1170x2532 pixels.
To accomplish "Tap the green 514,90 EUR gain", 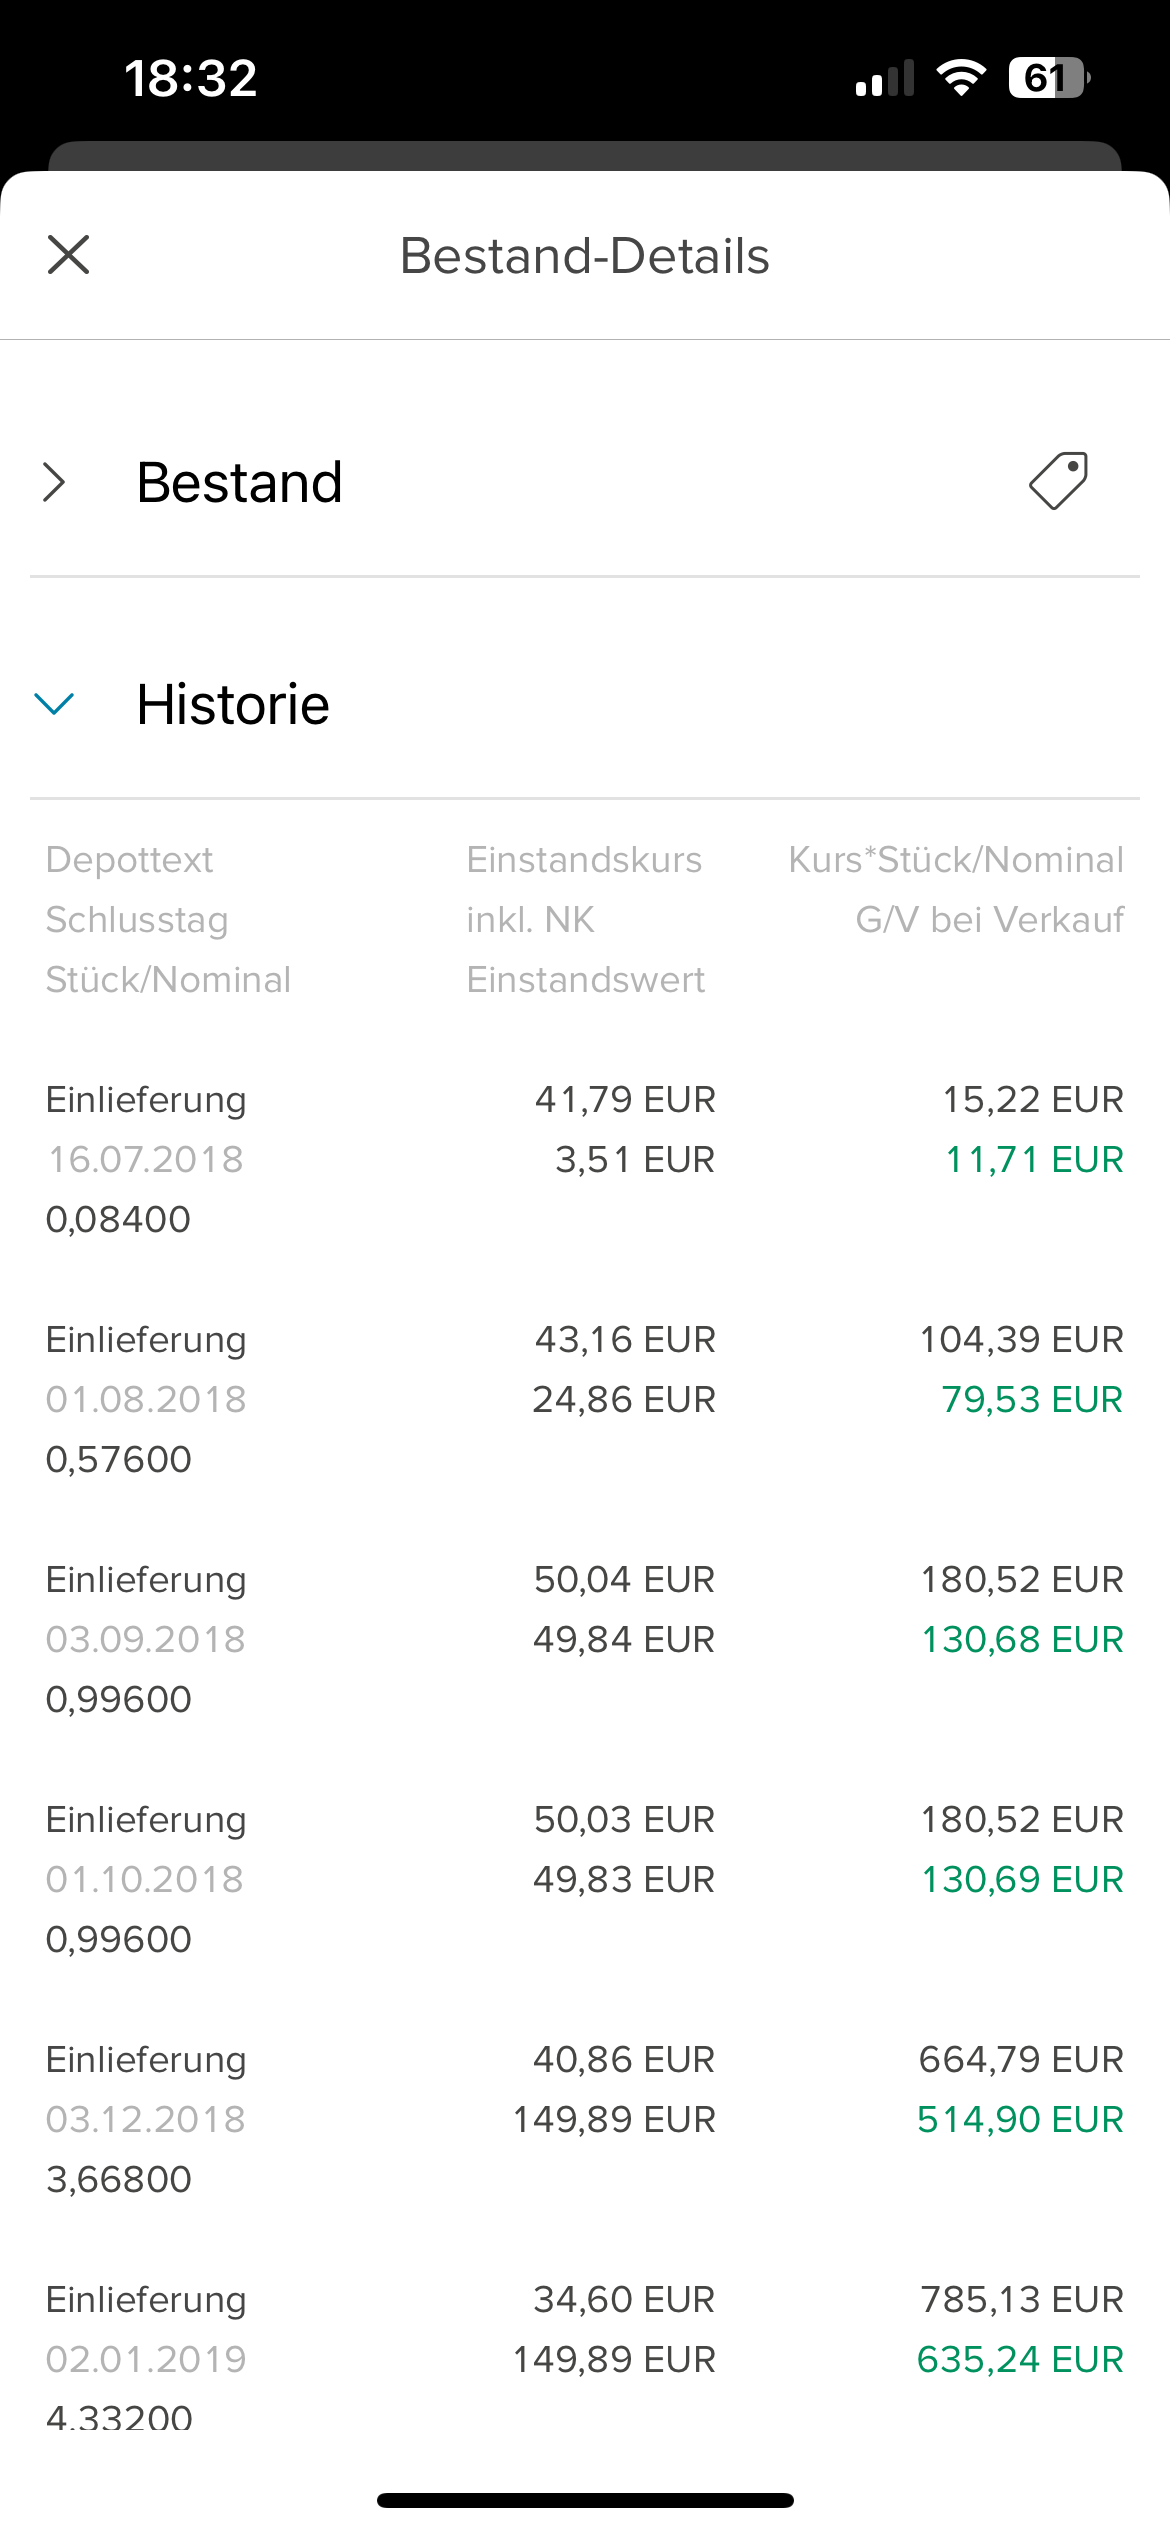I will [1020, 2119].
